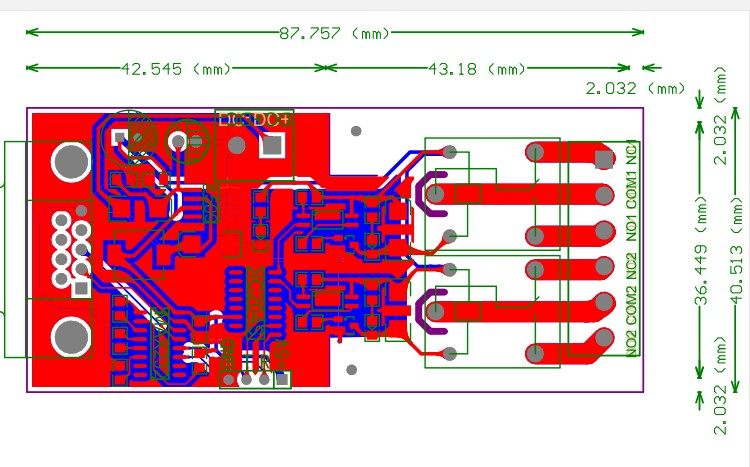
Task: Click the COM1 terminal pad
Action: (605, 195)
